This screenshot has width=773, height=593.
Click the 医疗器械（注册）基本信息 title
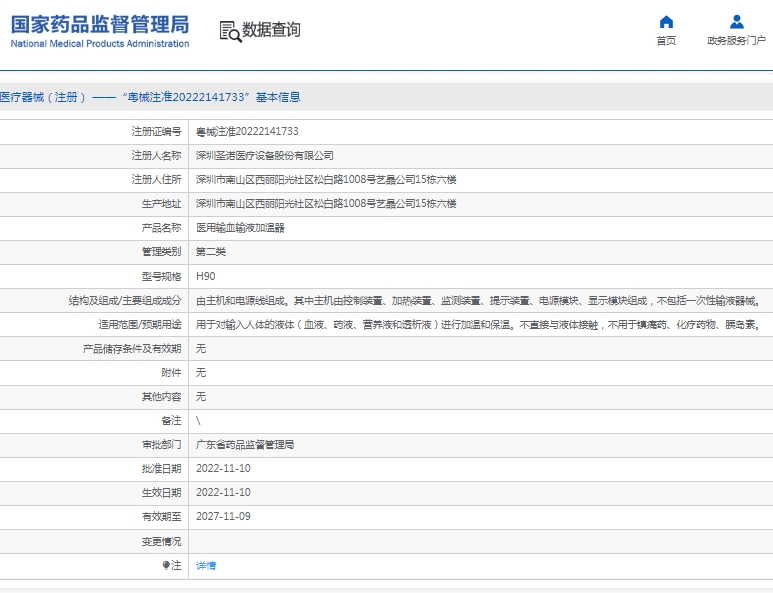pyautogui.click(x=150, y=97)
